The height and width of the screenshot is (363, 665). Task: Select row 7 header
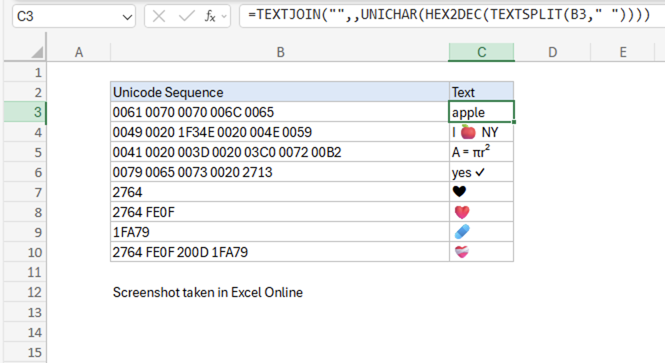pyautogui.click(x=25, y=192)
